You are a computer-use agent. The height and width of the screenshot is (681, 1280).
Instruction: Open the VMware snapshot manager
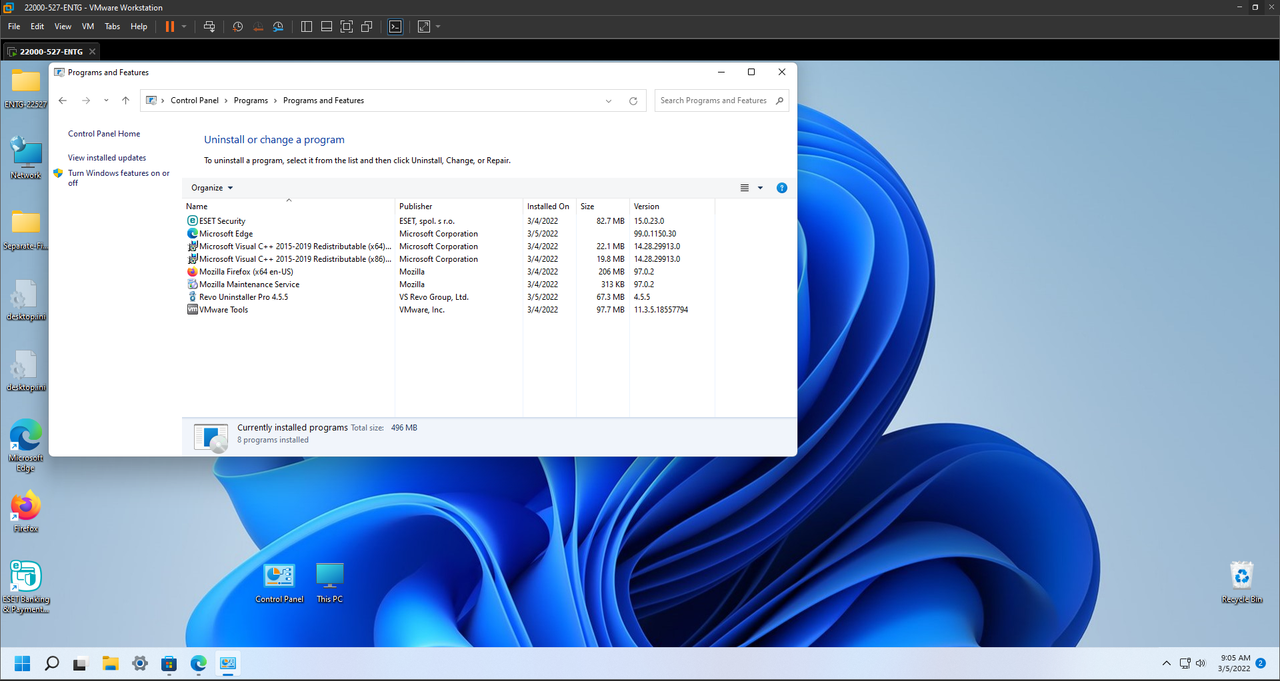click(x=278, y=26)
